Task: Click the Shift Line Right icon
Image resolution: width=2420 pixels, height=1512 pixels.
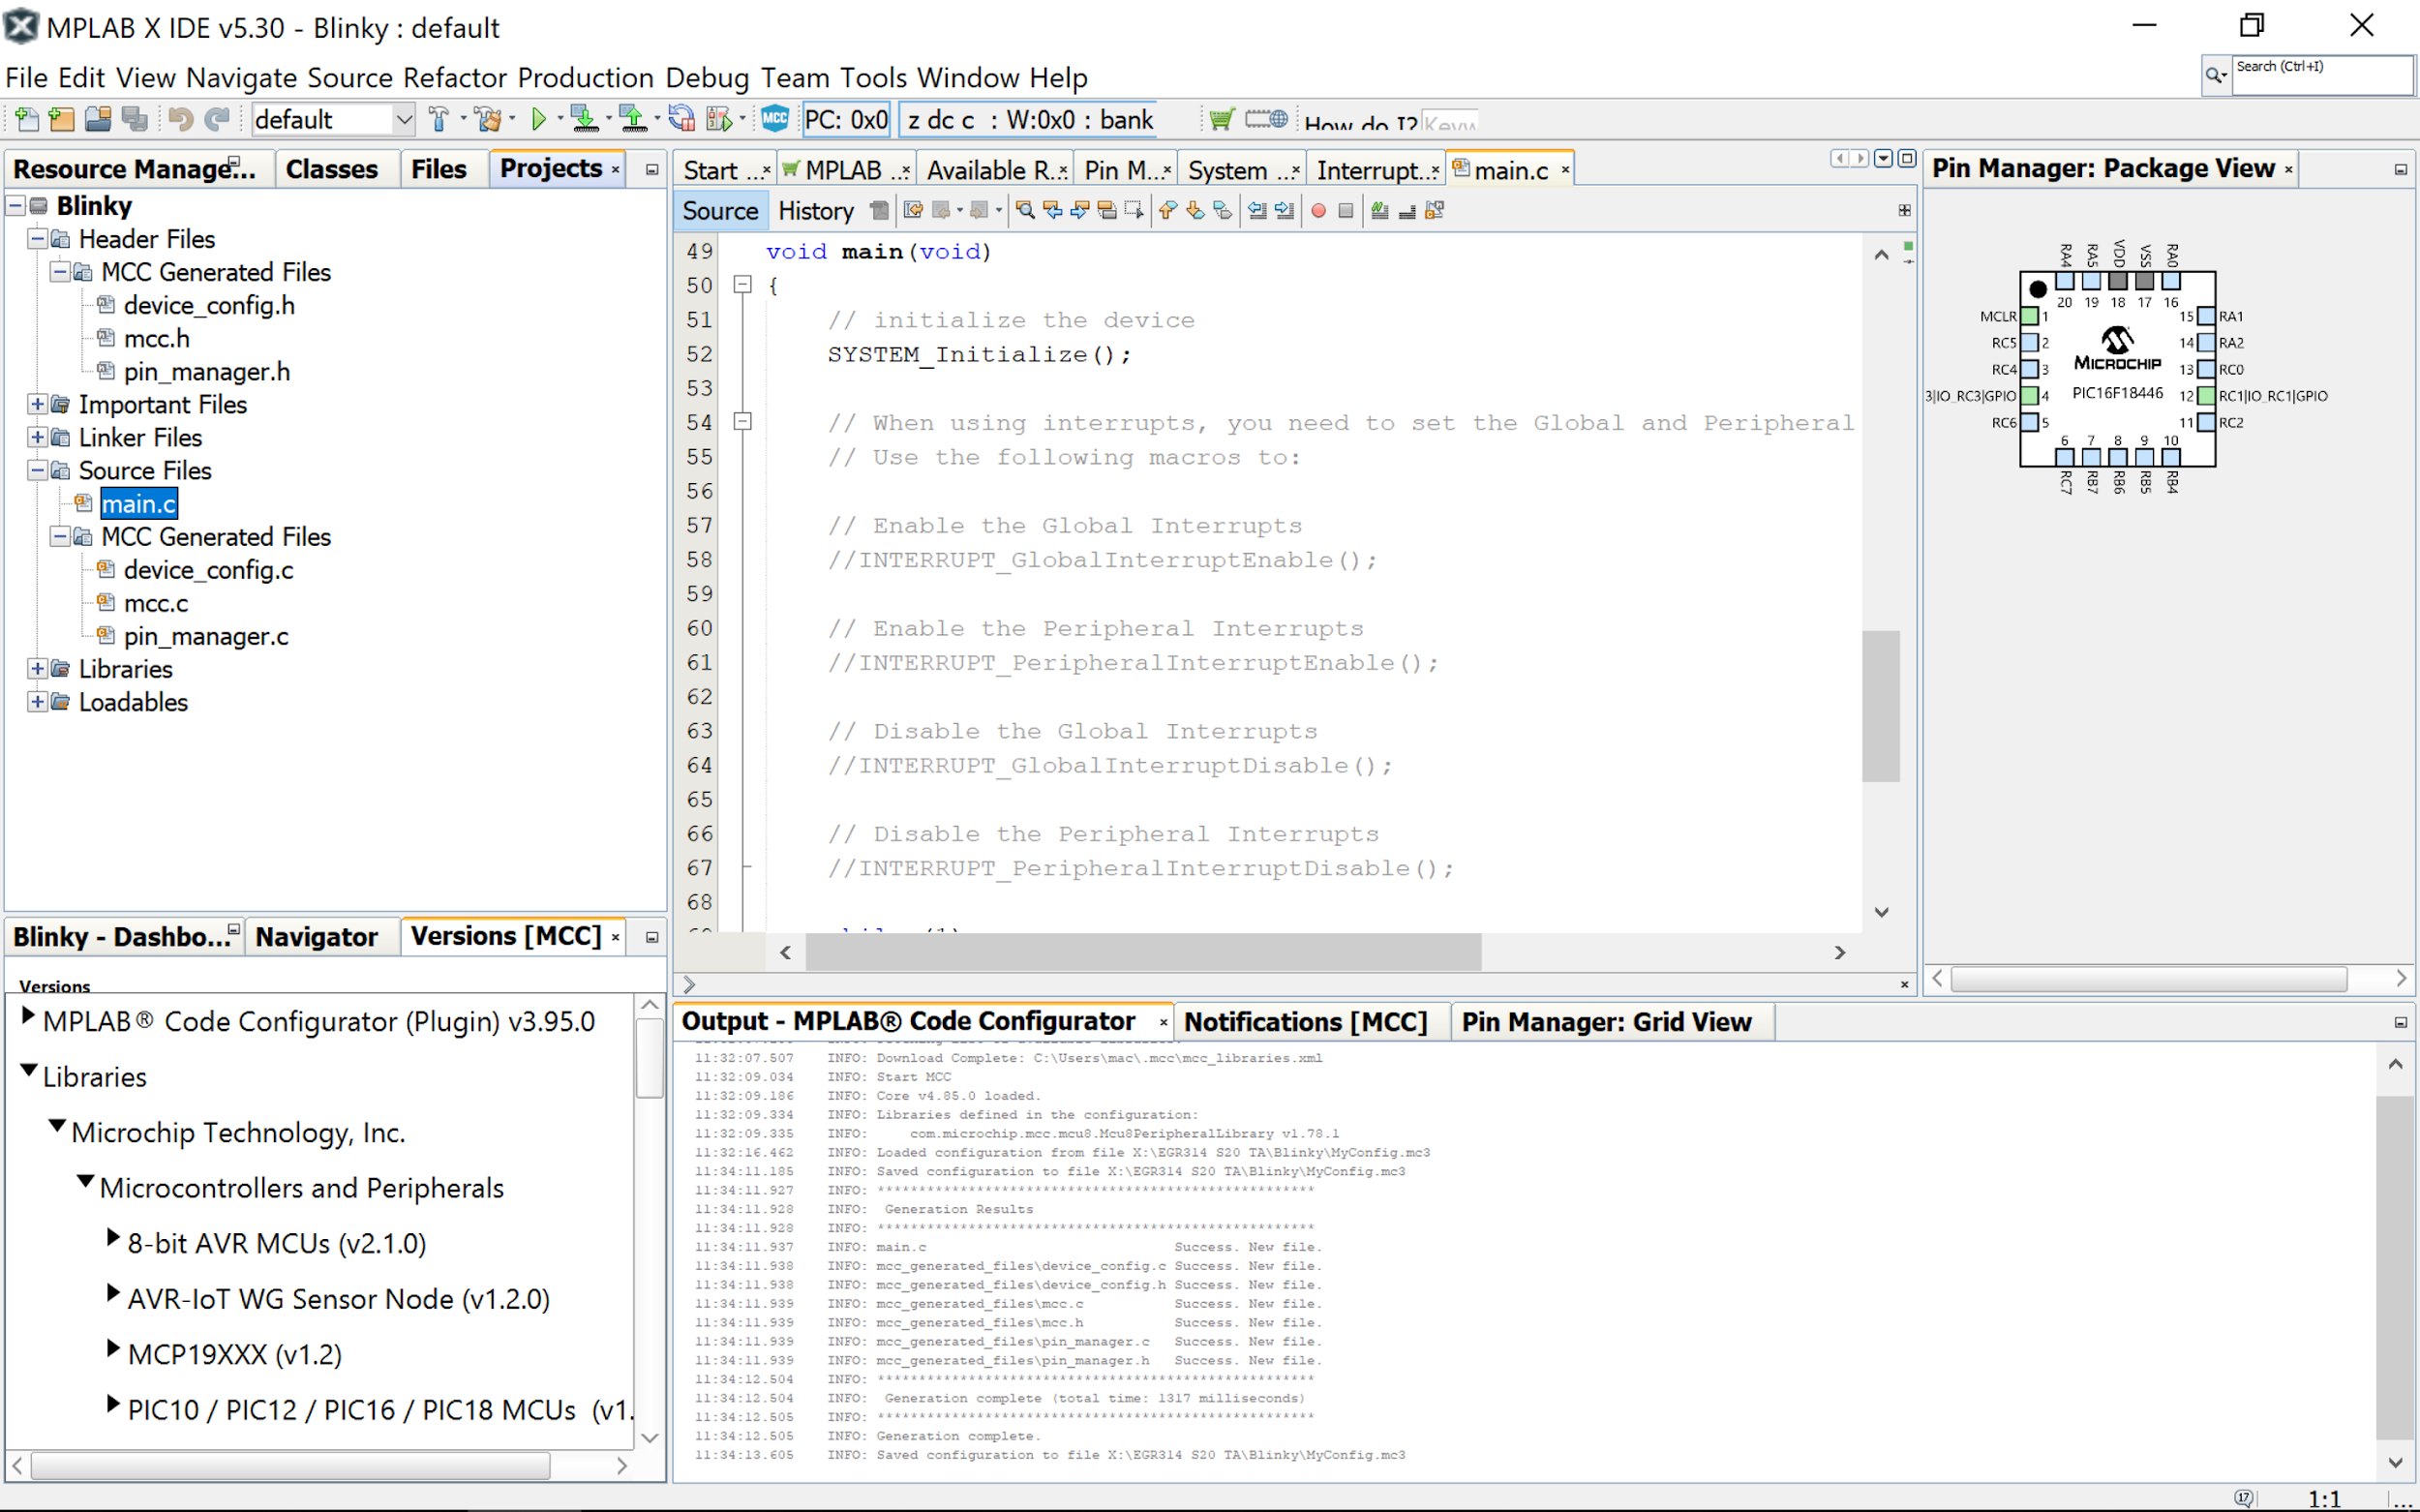Action: (x=1285, y=210)
